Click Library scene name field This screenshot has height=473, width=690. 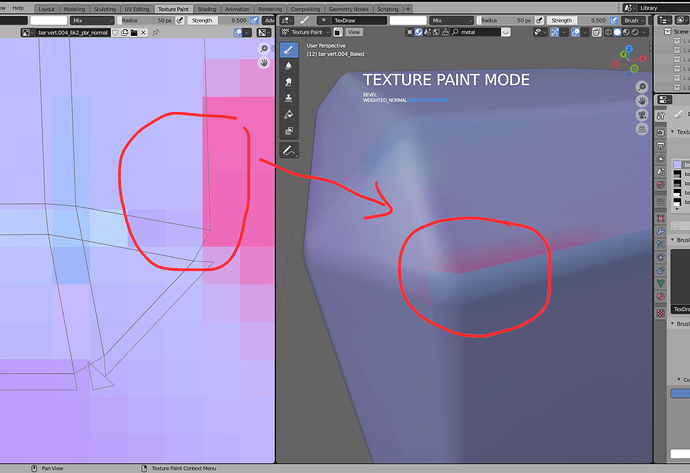pos(664,8)
